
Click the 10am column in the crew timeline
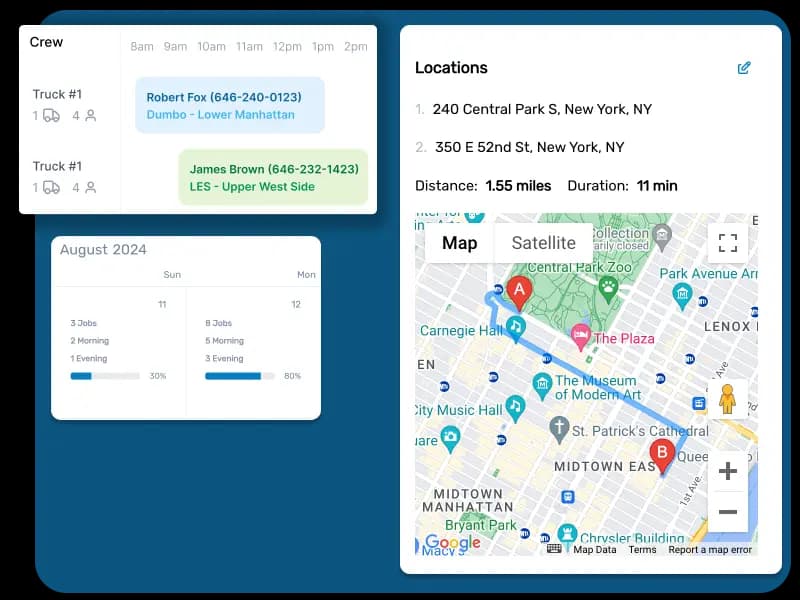pyautogui.click(x=212, y=46)
